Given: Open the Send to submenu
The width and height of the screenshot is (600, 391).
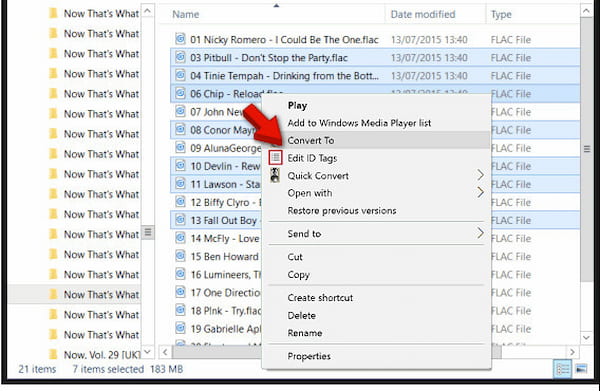Looking at the screenshot, I should pos(304,234).
